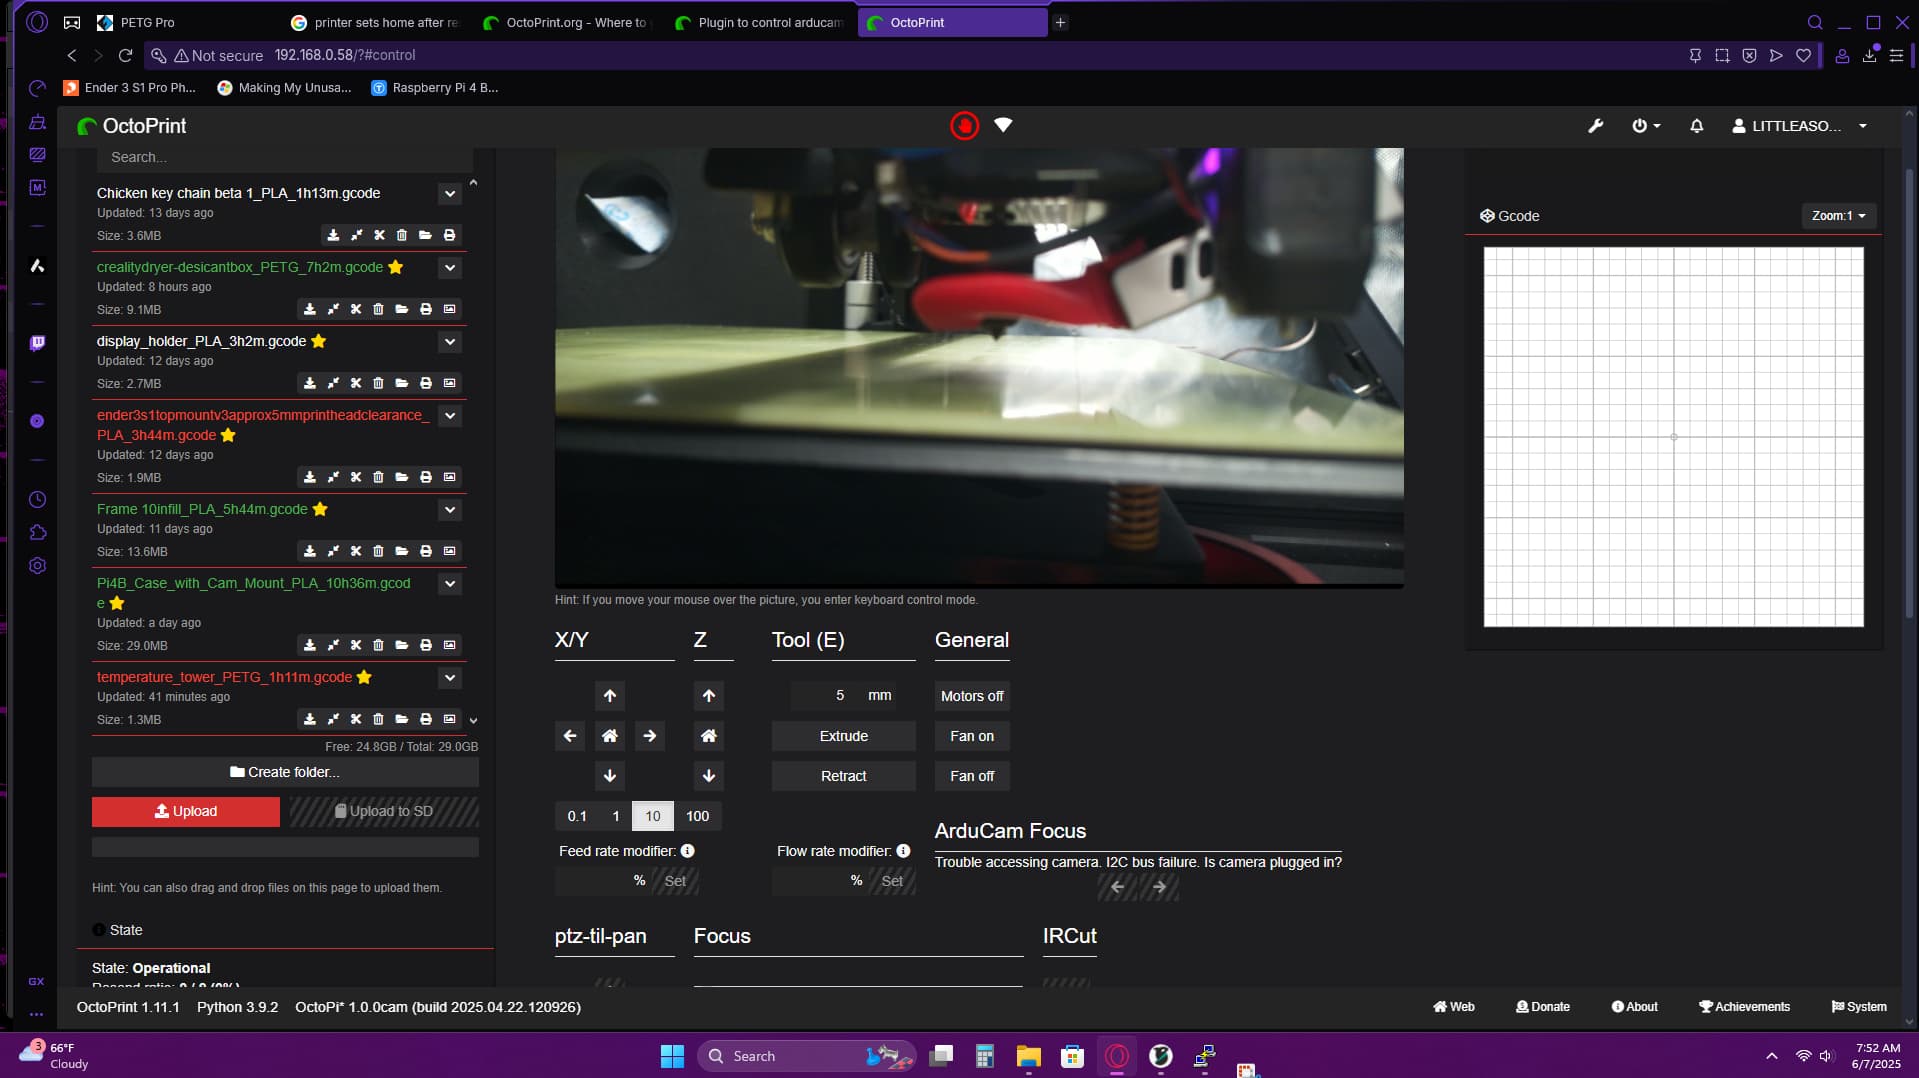Click the extrusion length mm input field
The width and height of the screenshot is (1919, 1078).
click(x=826, y=696)
